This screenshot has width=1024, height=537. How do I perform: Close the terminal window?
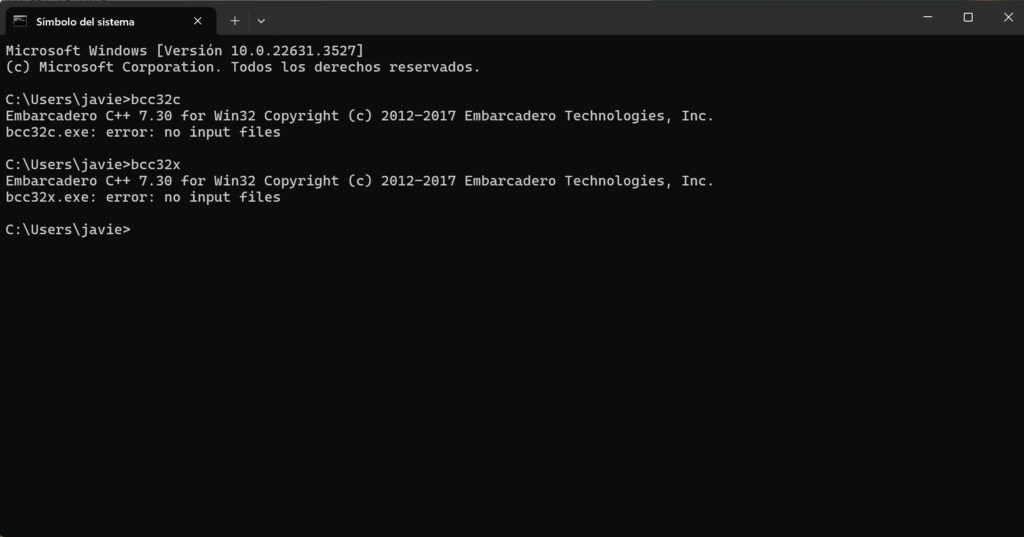[x=1008, y=18]
